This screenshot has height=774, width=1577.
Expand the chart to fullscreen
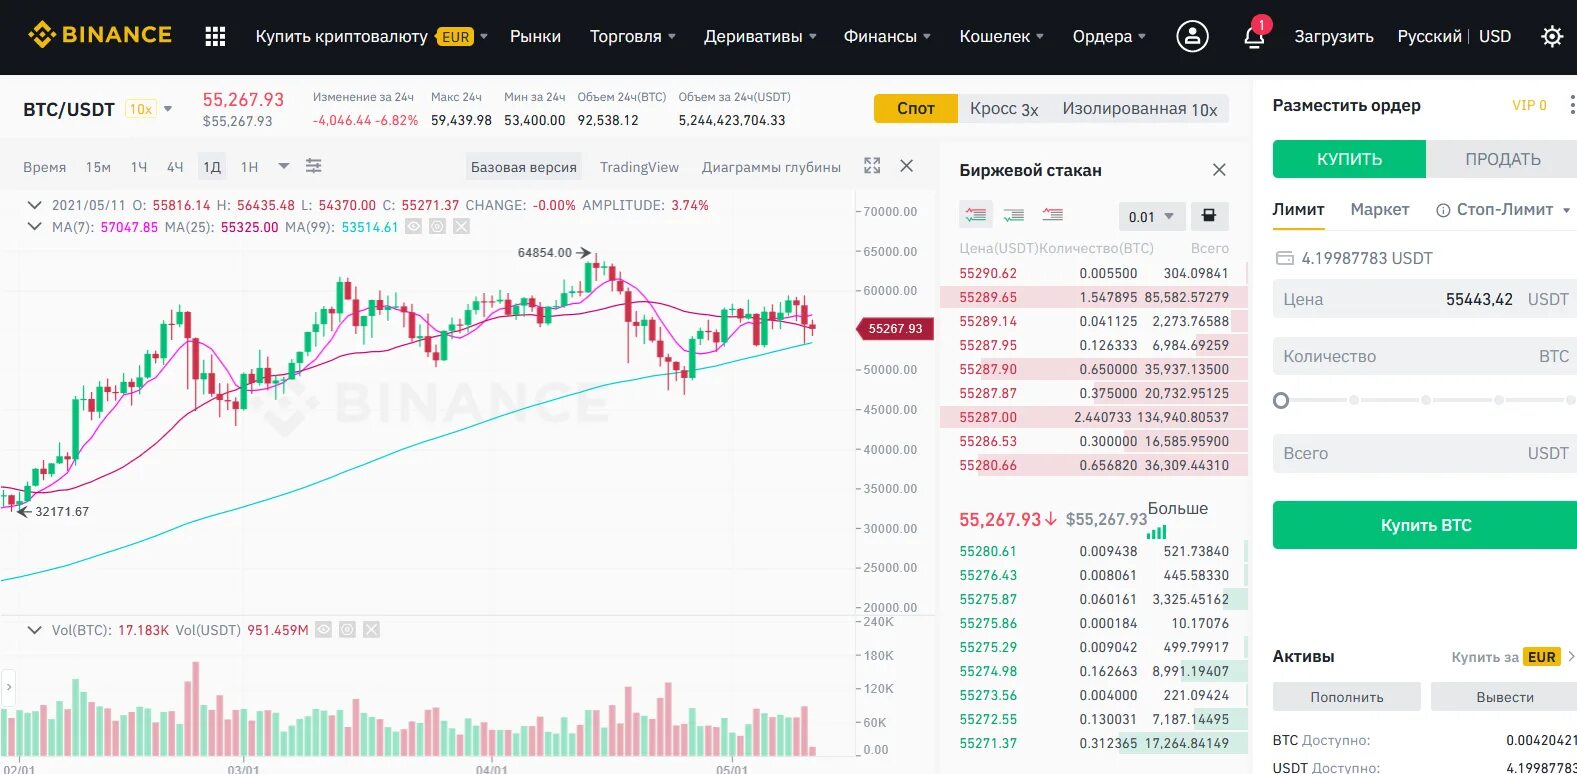coord(872,166)
